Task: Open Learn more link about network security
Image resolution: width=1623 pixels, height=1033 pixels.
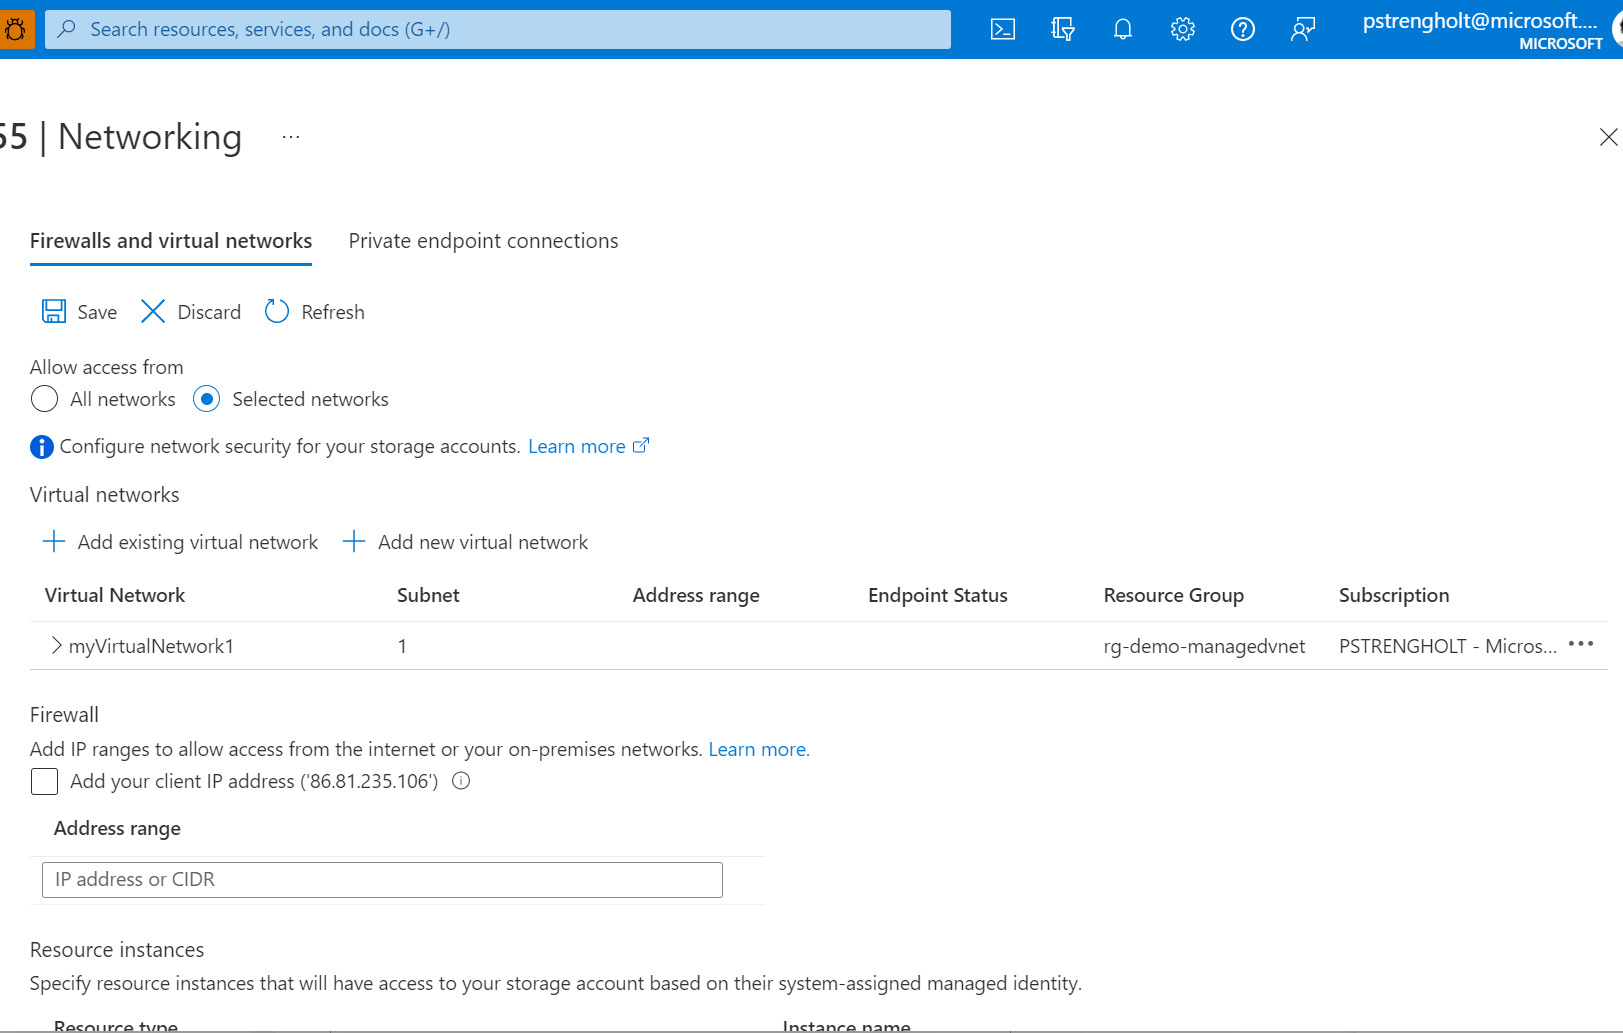Action: [588, 446]
